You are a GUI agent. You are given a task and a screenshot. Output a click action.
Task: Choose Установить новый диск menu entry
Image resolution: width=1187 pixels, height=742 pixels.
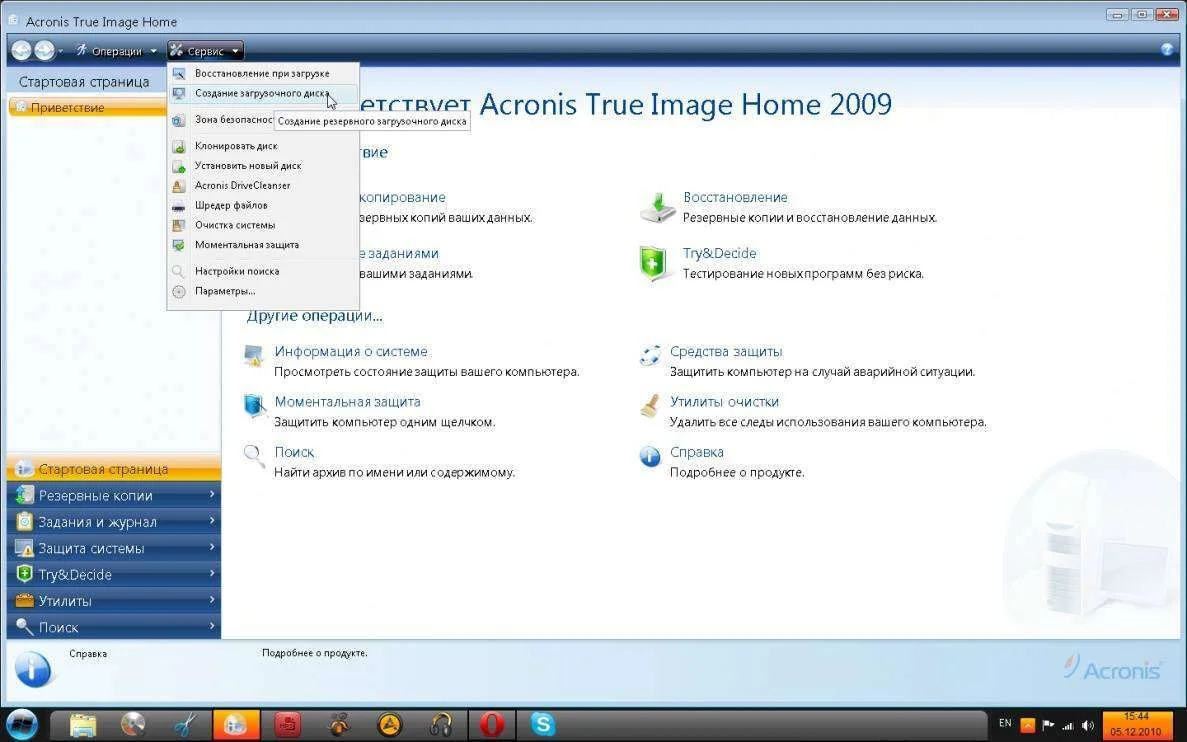tap(263, 166)
